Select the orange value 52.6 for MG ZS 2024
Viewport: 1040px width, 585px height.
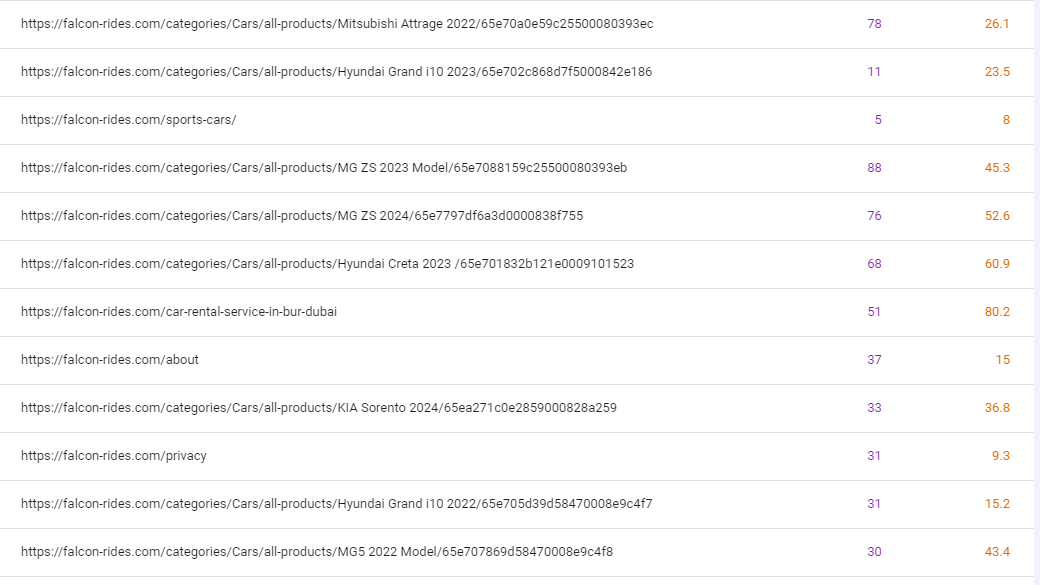tap(997, 216)
